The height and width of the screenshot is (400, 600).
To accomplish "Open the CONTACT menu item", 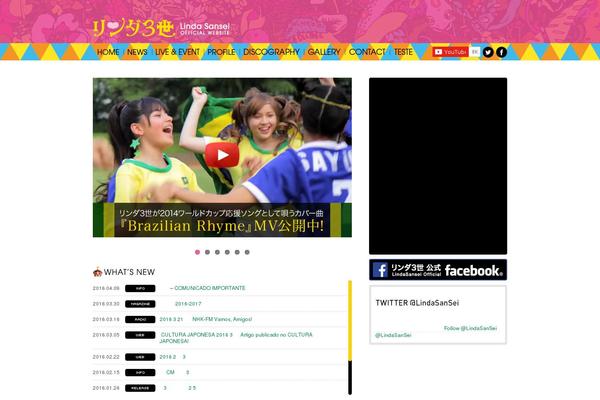I will [x=367, y=52].
